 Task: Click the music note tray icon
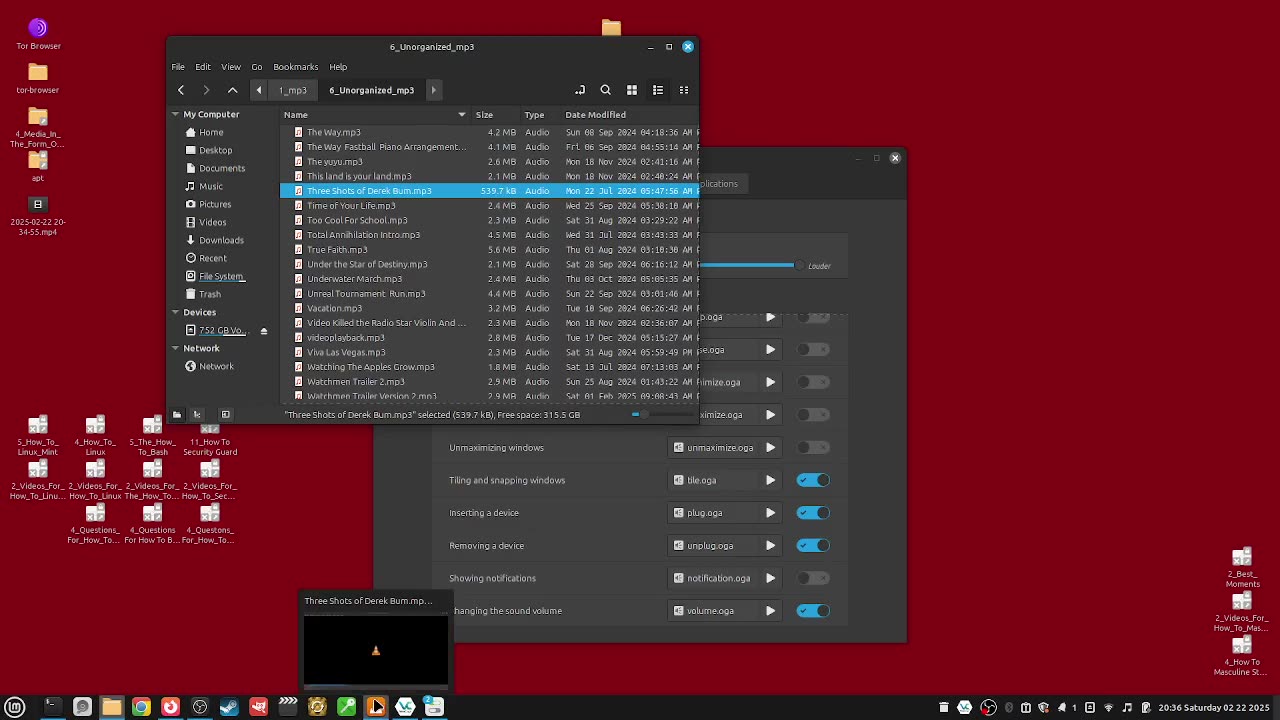click(1127, 707)
